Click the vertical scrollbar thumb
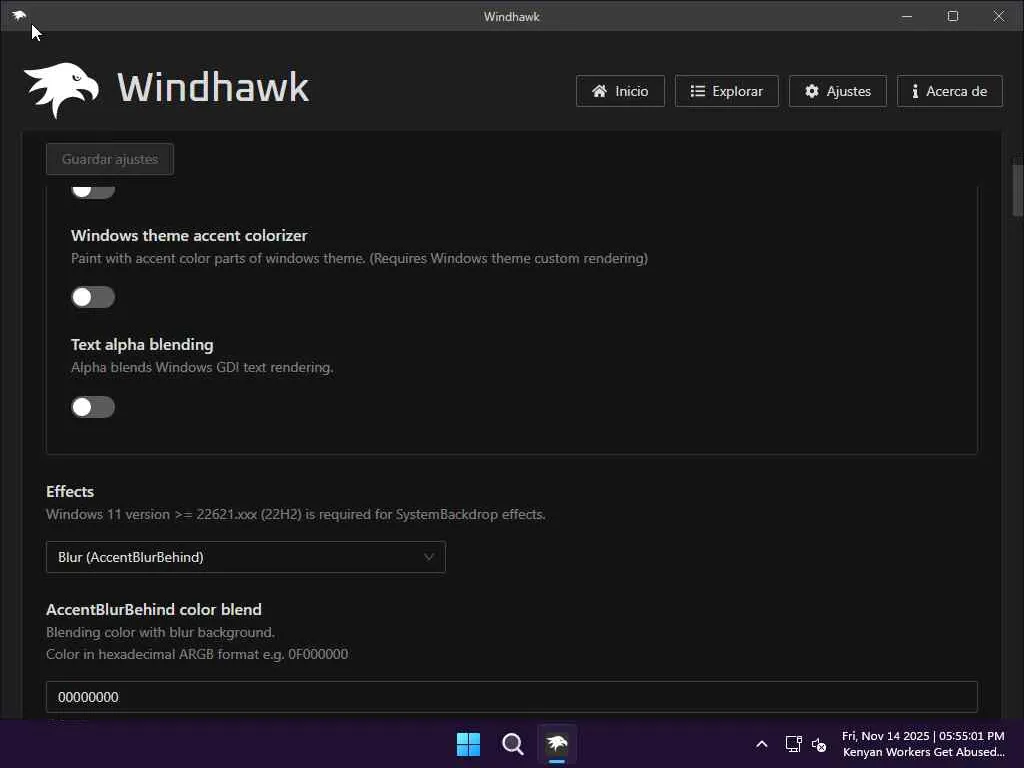 click(x=1017, y=190)
